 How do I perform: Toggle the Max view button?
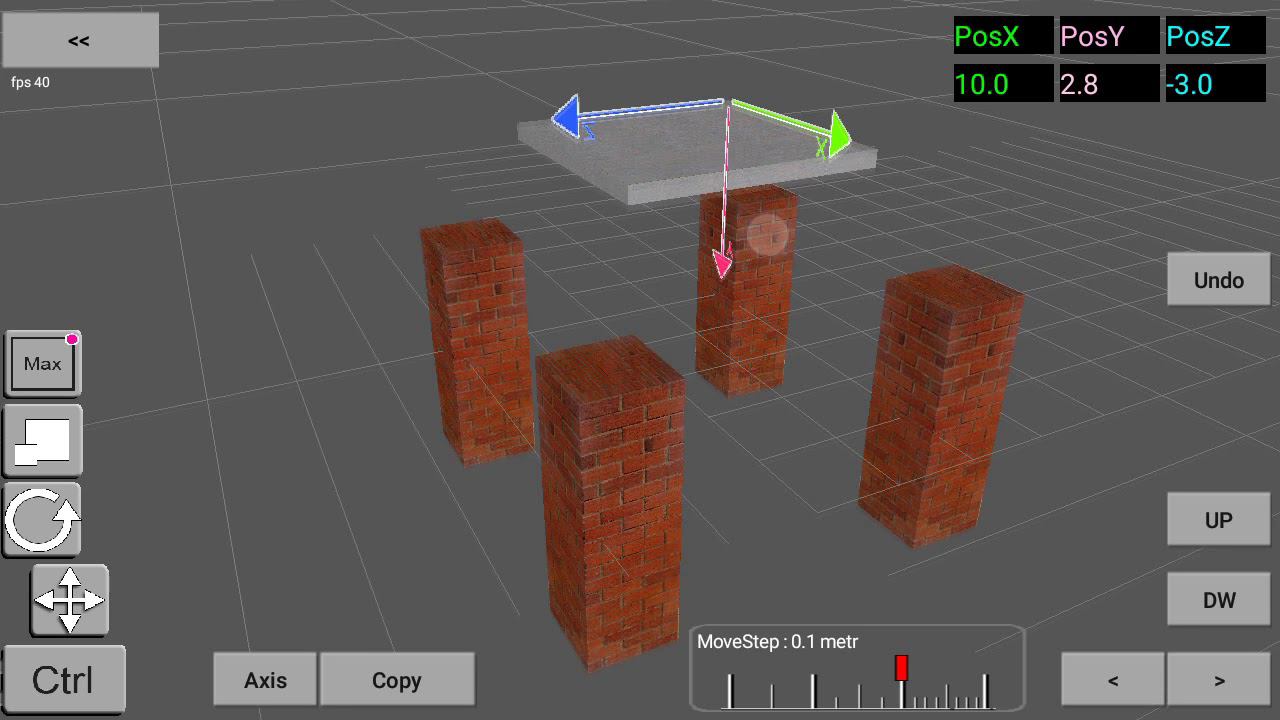pyautogui.click(x=43, y=364)
